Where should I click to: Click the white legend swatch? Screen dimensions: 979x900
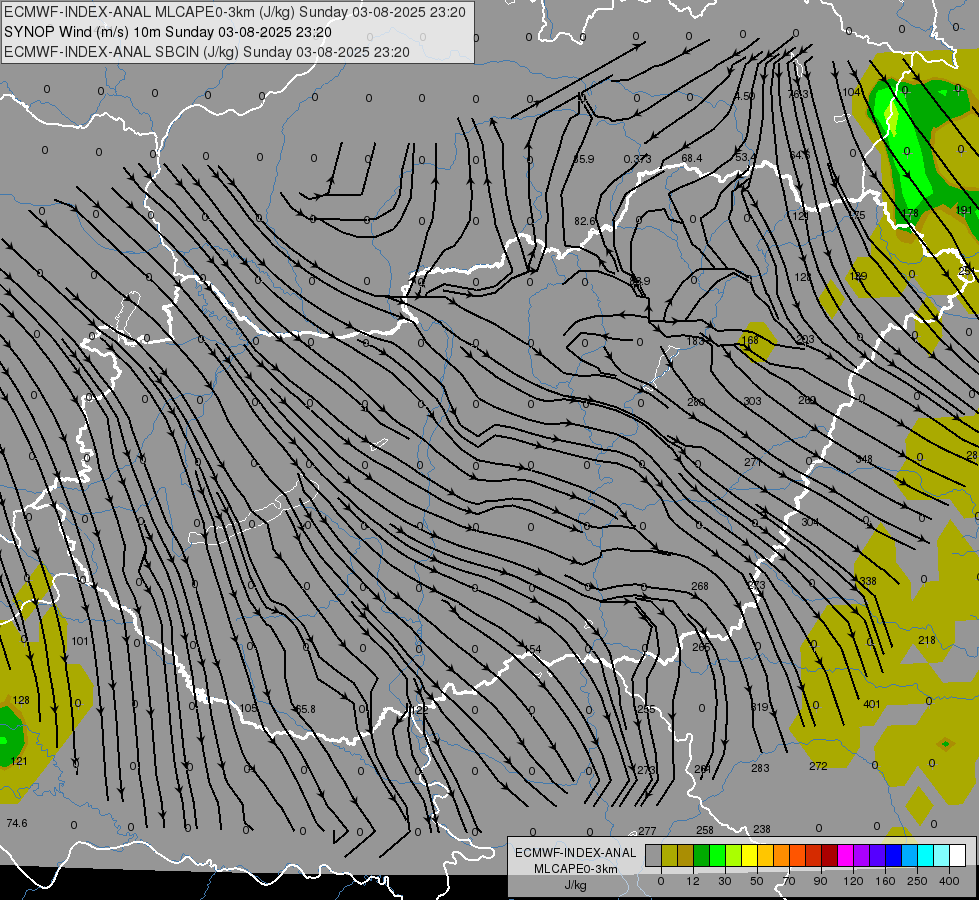coord(957,855)
